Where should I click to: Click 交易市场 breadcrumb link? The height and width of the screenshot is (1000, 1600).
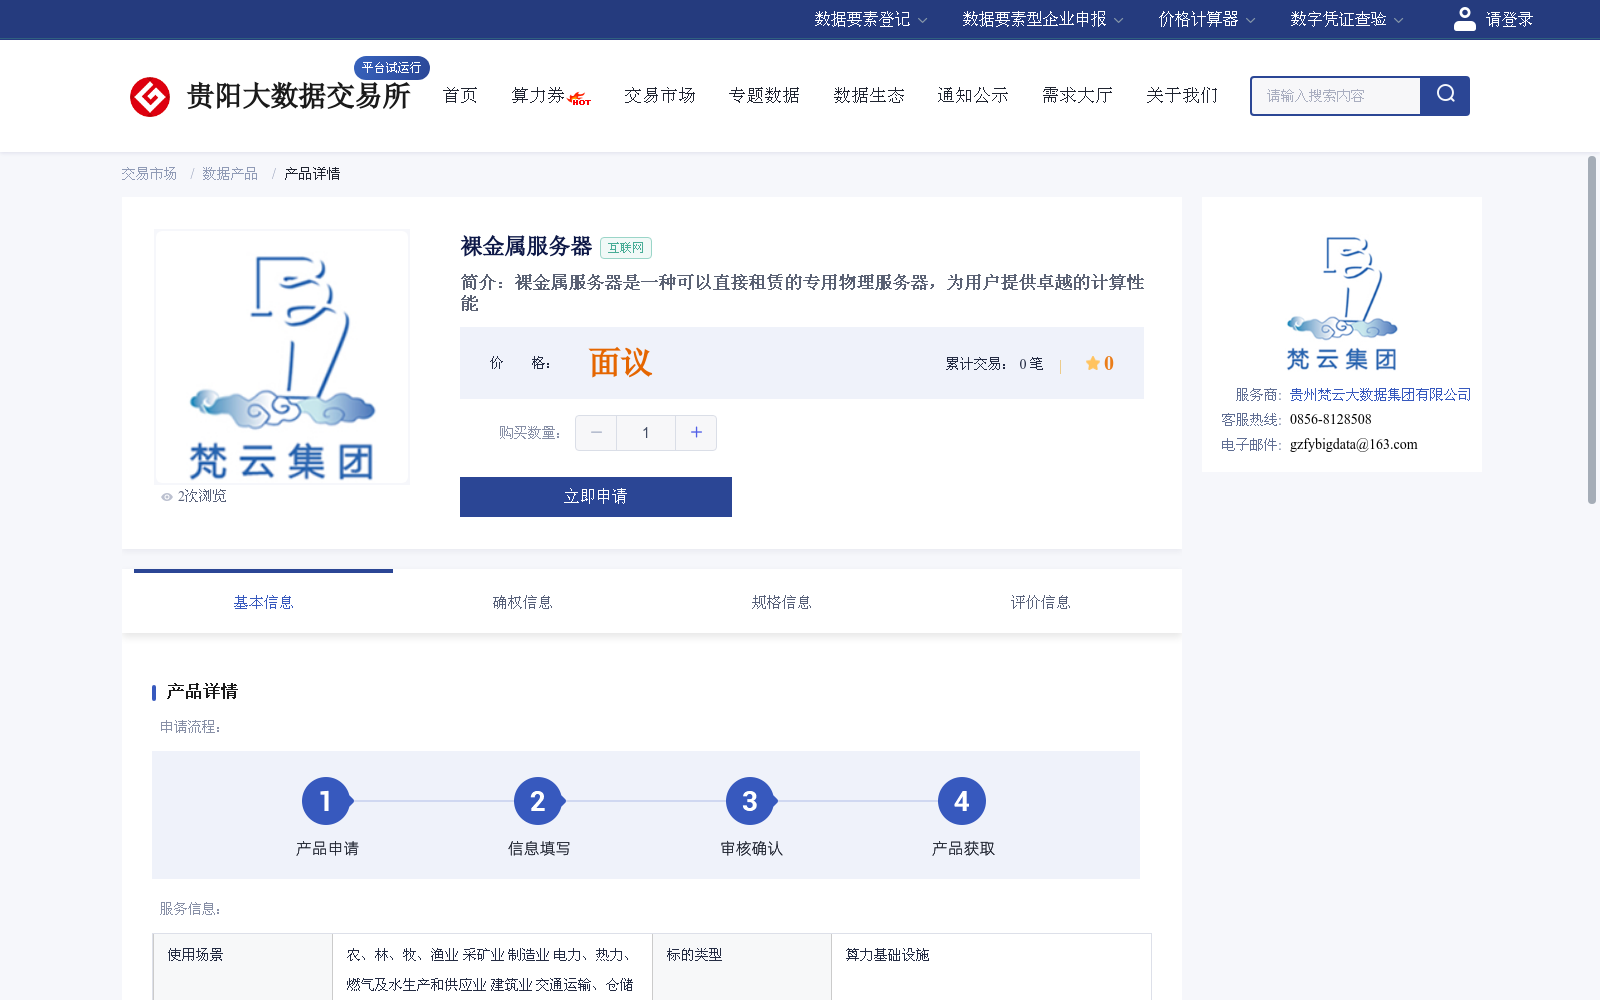[149, 174]
